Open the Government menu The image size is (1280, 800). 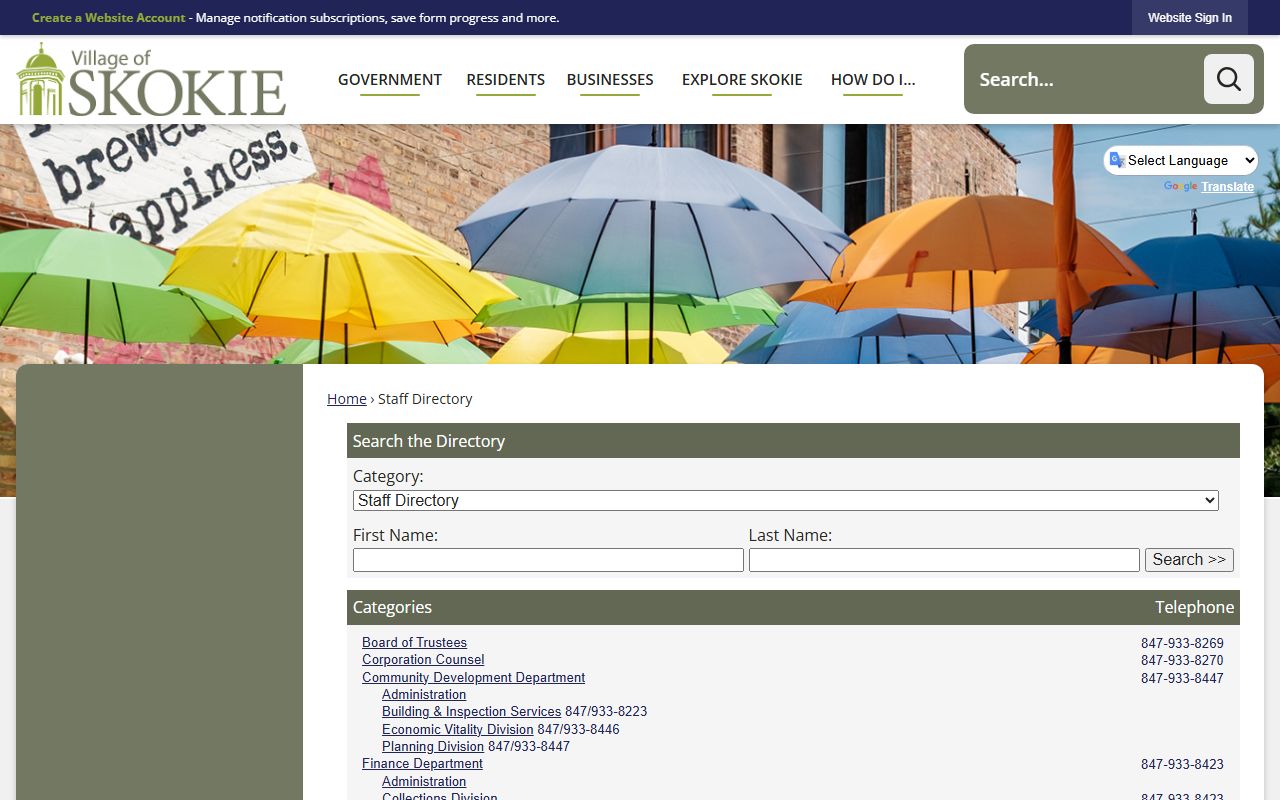390,79
